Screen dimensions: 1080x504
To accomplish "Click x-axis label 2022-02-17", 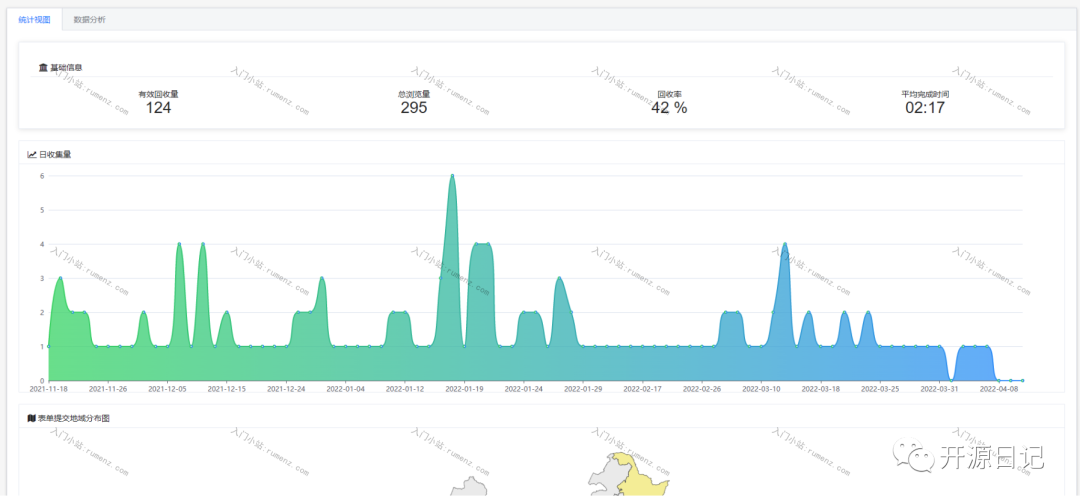I will point(643,389).
